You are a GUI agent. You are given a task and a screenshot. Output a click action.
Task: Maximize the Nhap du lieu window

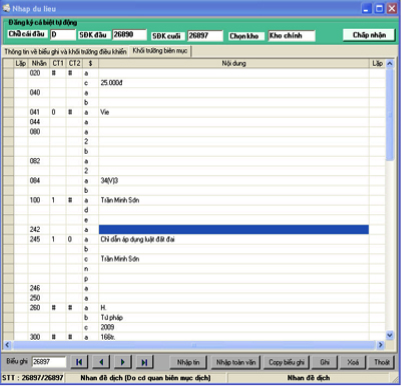379,8
